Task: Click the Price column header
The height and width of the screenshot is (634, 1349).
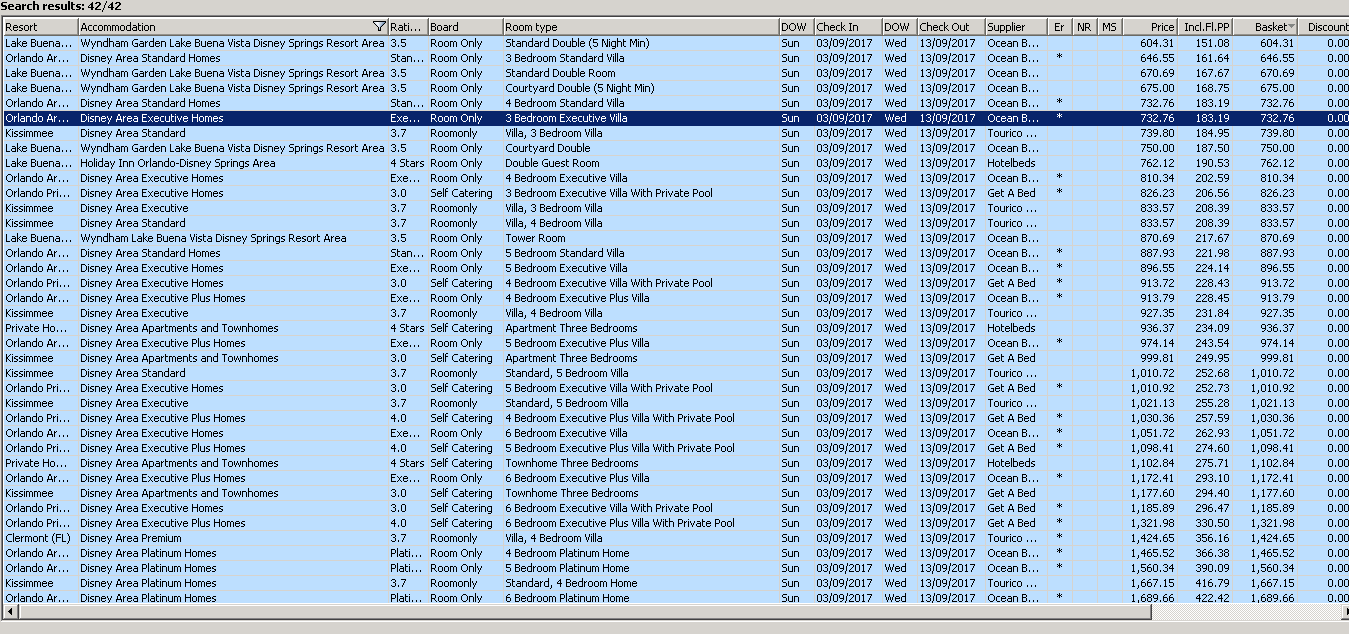Action: pos(1150,27)
